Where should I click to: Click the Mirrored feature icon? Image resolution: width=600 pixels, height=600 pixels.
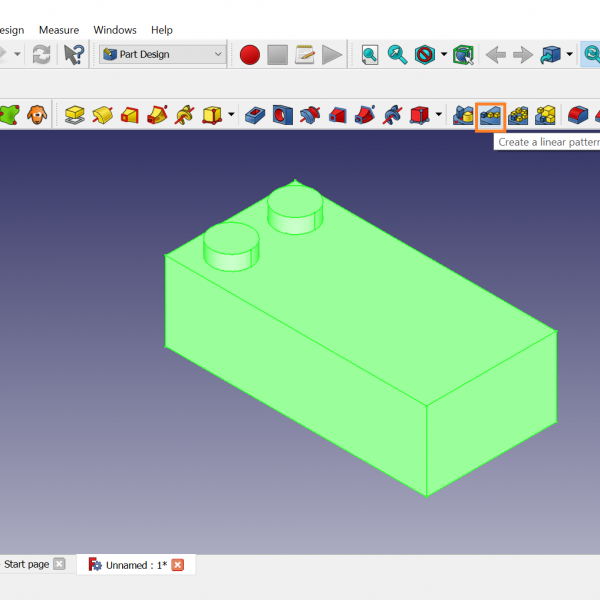tap(463, 115)
